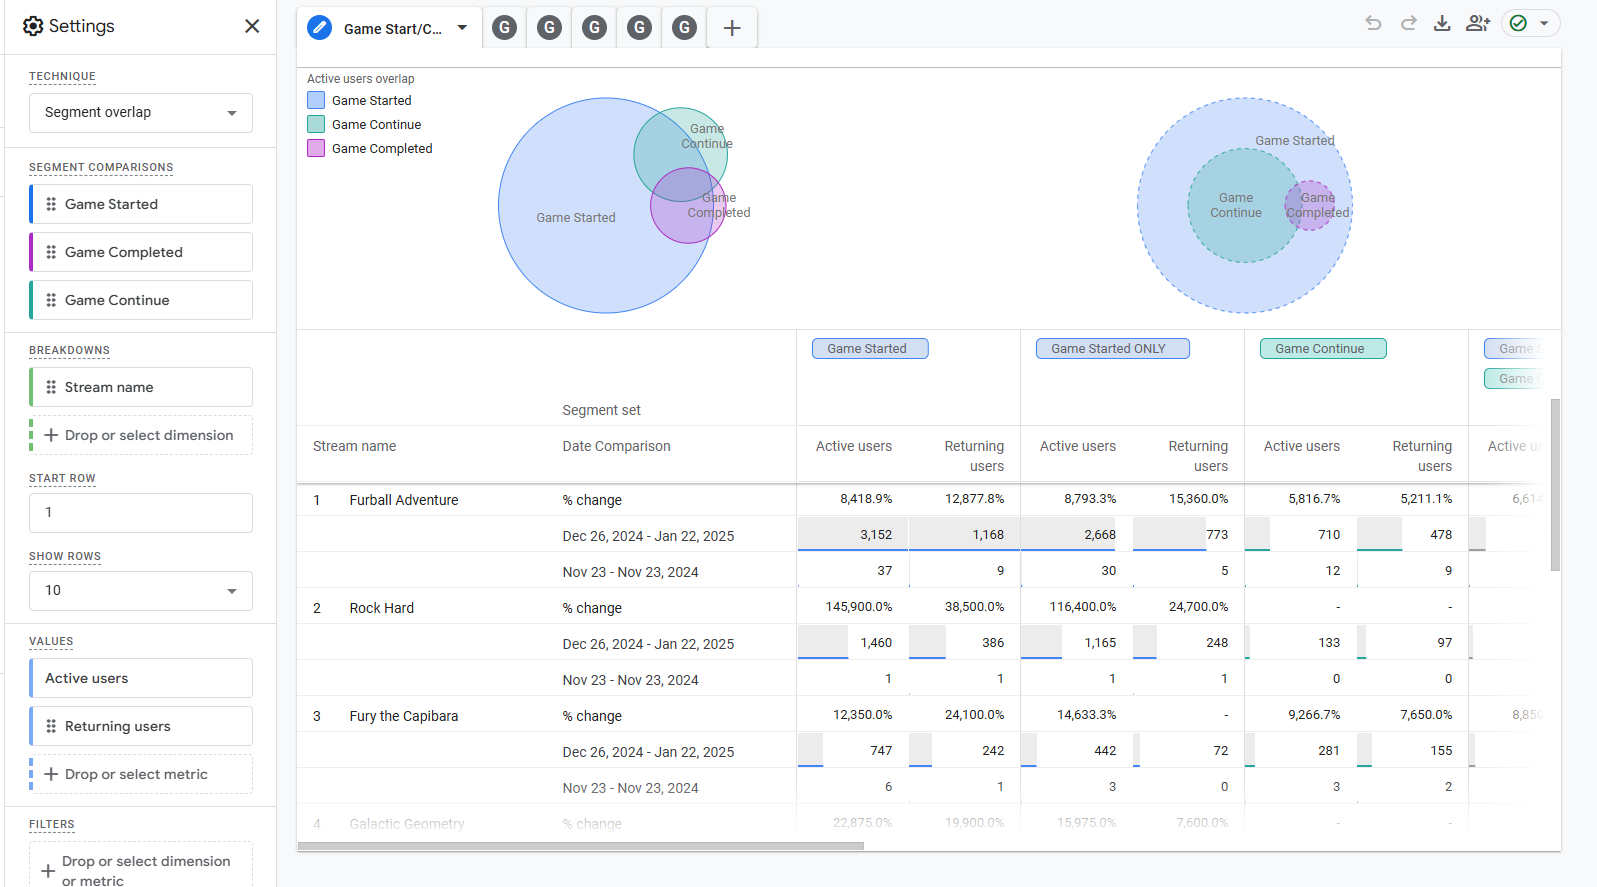This screenshot has height=887, width=1597.
Task: Click the share exploration users icon
Action: point(1477,23)
